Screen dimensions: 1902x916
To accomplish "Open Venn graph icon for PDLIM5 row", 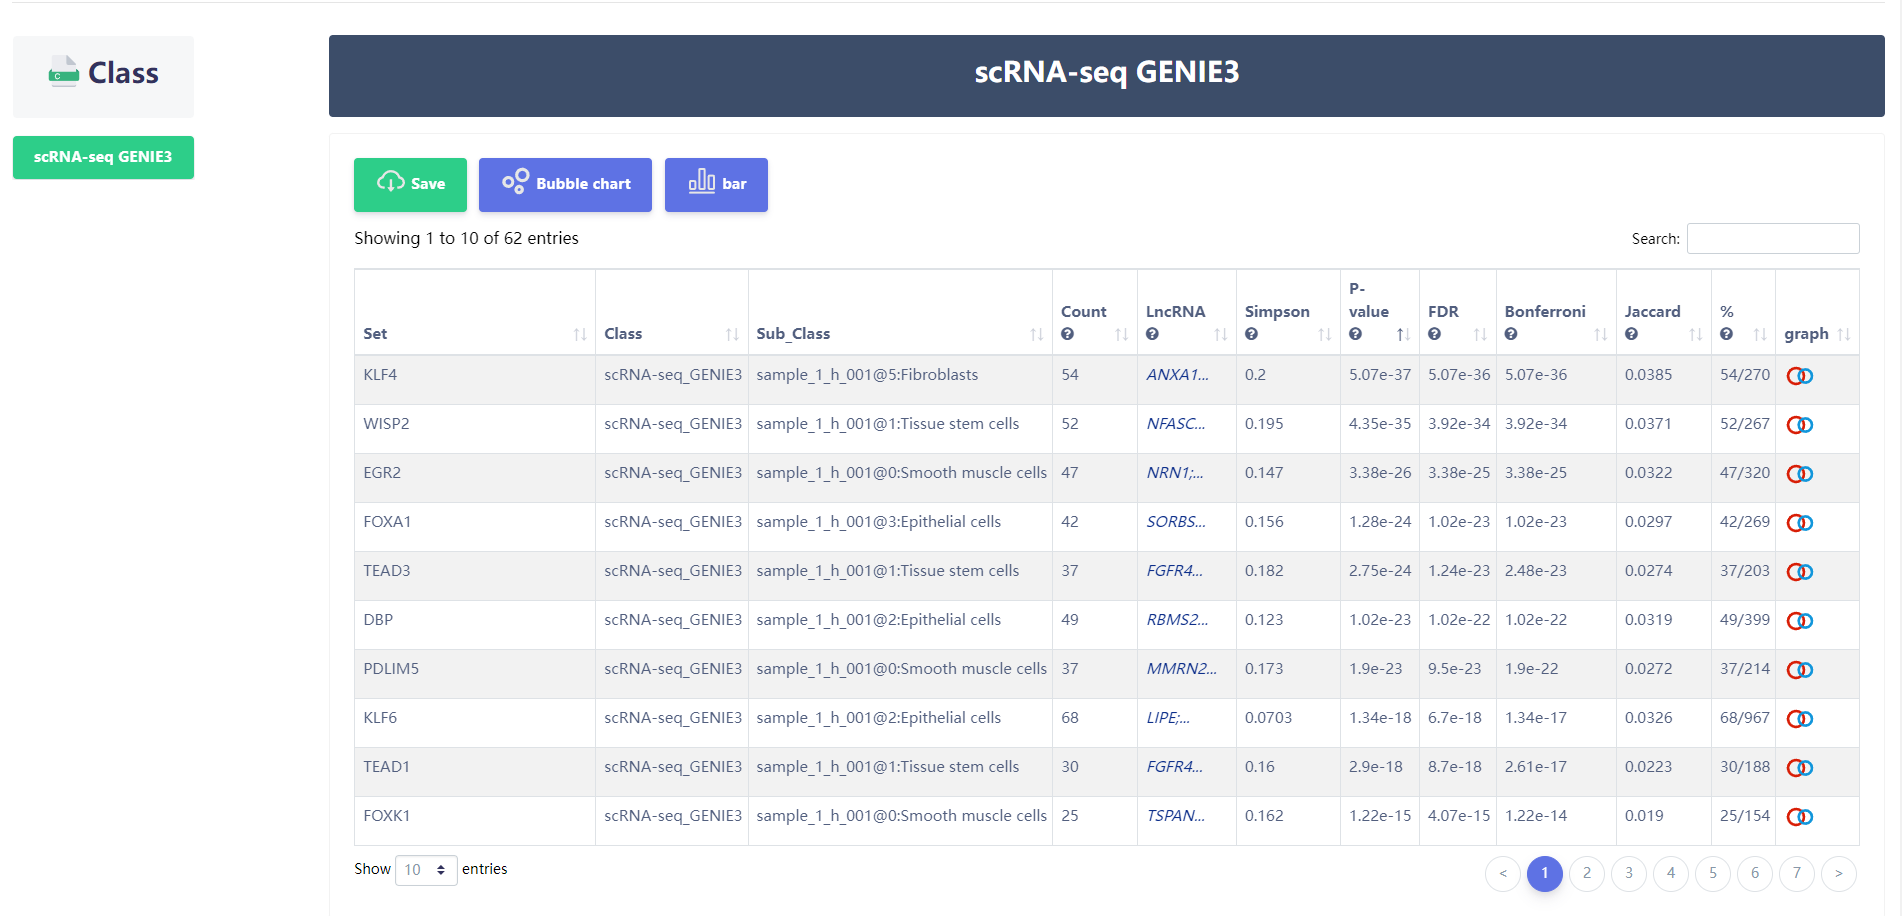I will [x=1800, y=670].
